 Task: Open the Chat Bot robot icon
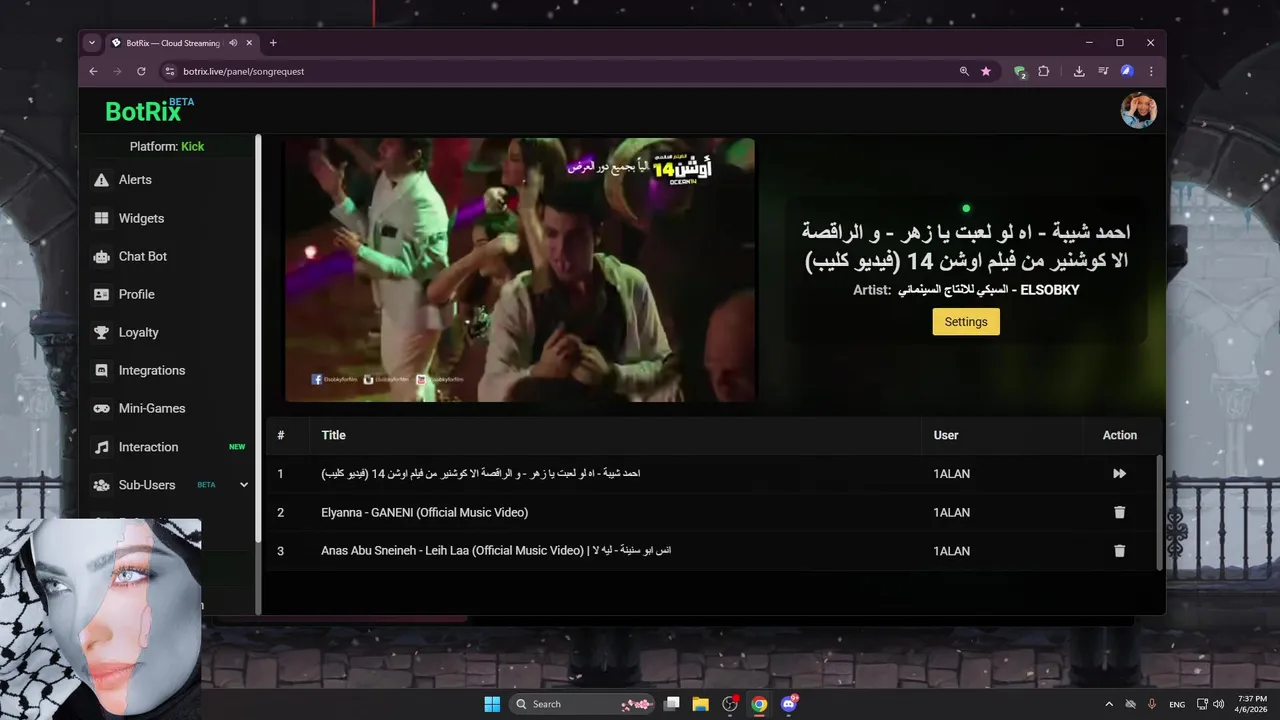101,256
